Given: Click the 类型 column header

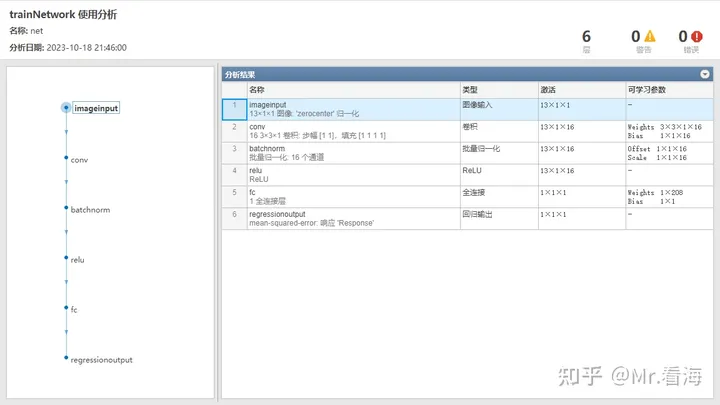Looking at the screenshot, I should point(500,90).
